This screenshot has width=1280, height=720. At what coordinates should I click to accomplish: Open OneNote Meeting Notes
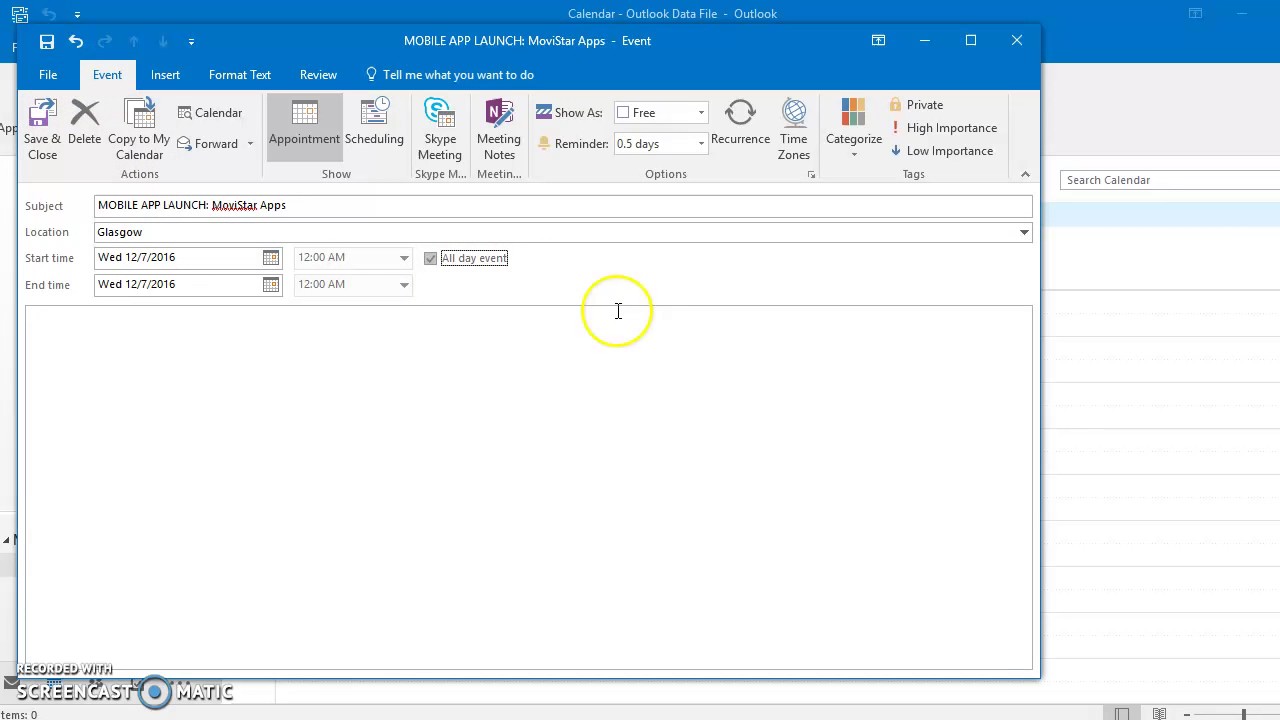[499, 130]
